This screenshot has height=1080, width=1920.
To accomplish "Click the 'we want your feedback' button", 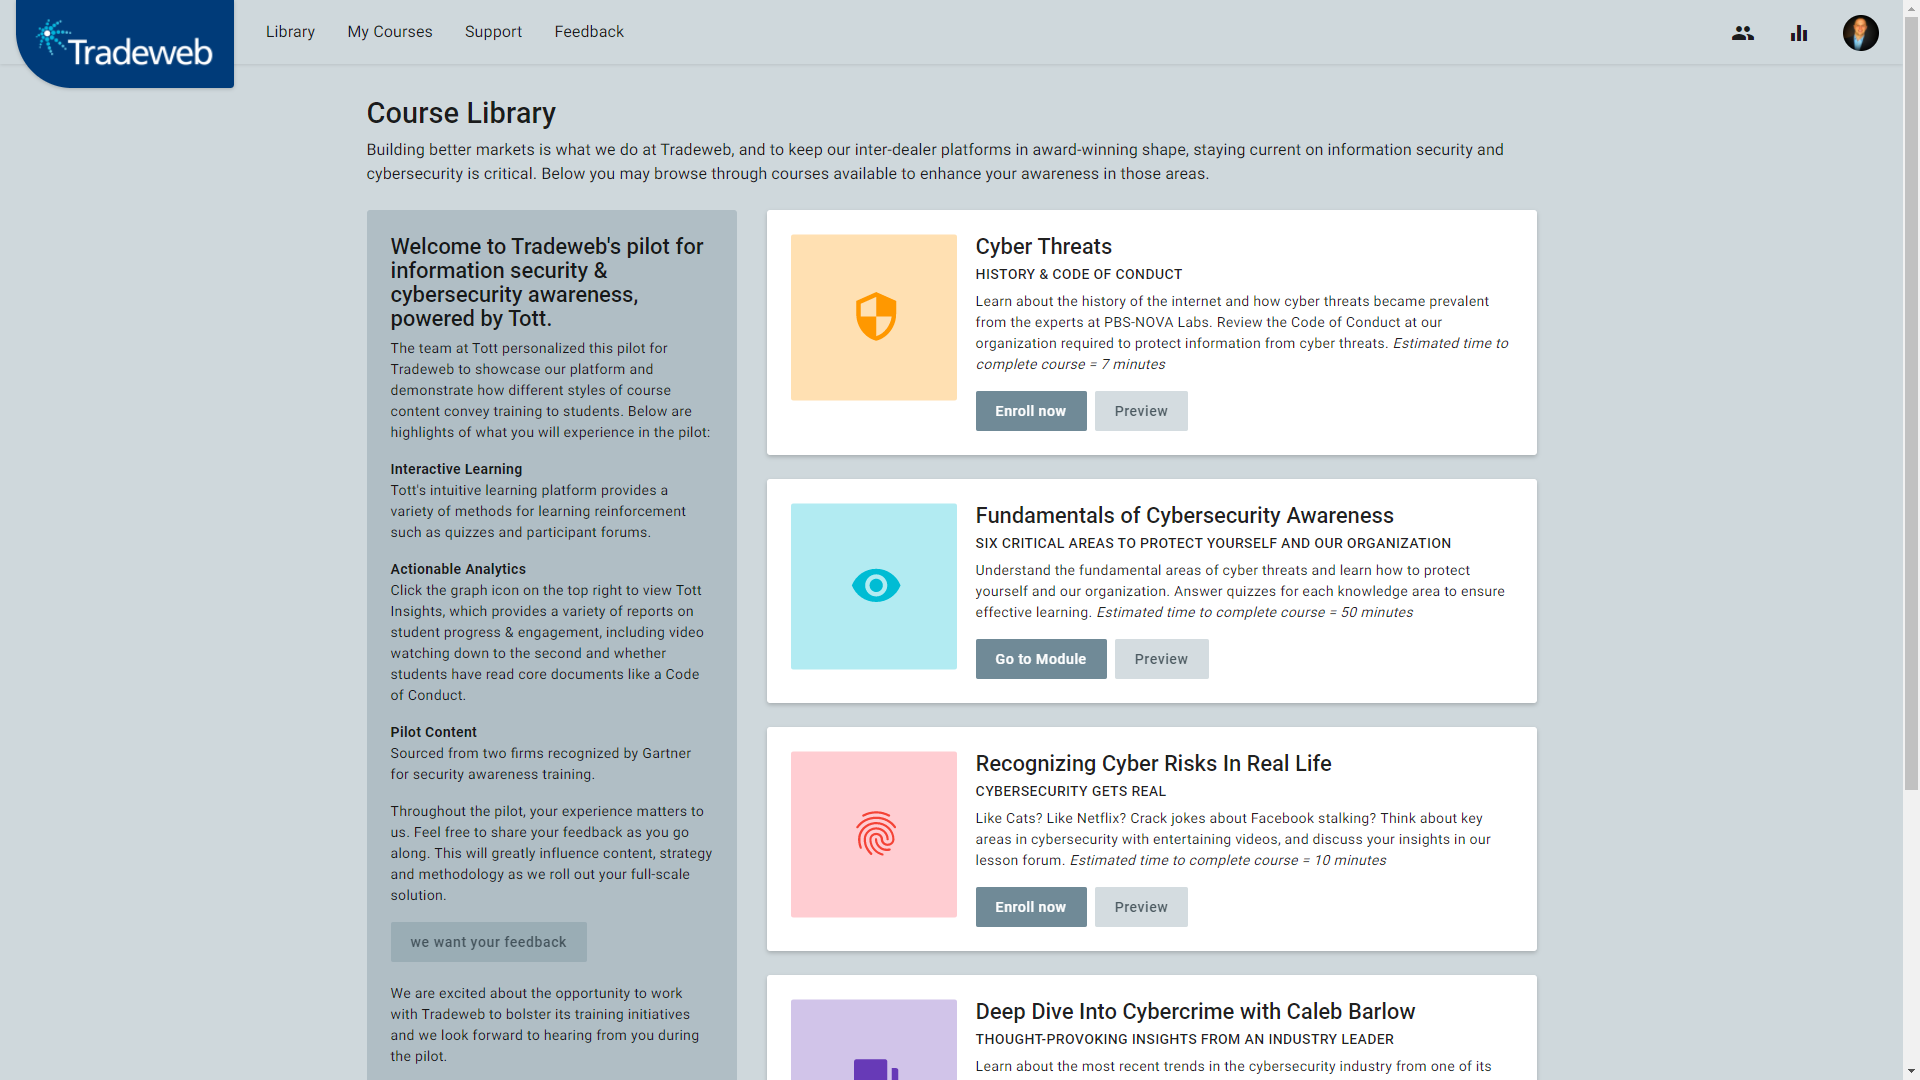I will tap(488, 942).
